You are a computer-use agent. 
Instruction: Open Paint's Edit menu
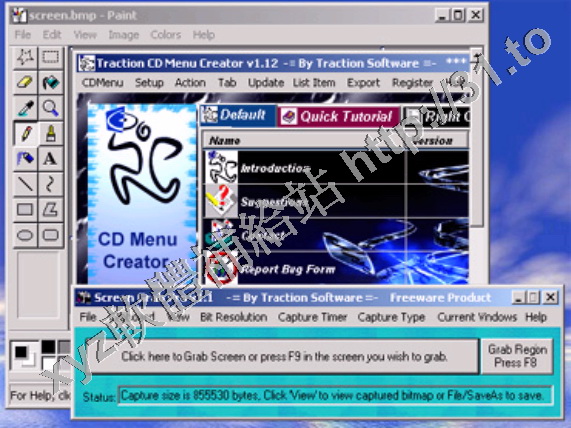tap(52, 35)
